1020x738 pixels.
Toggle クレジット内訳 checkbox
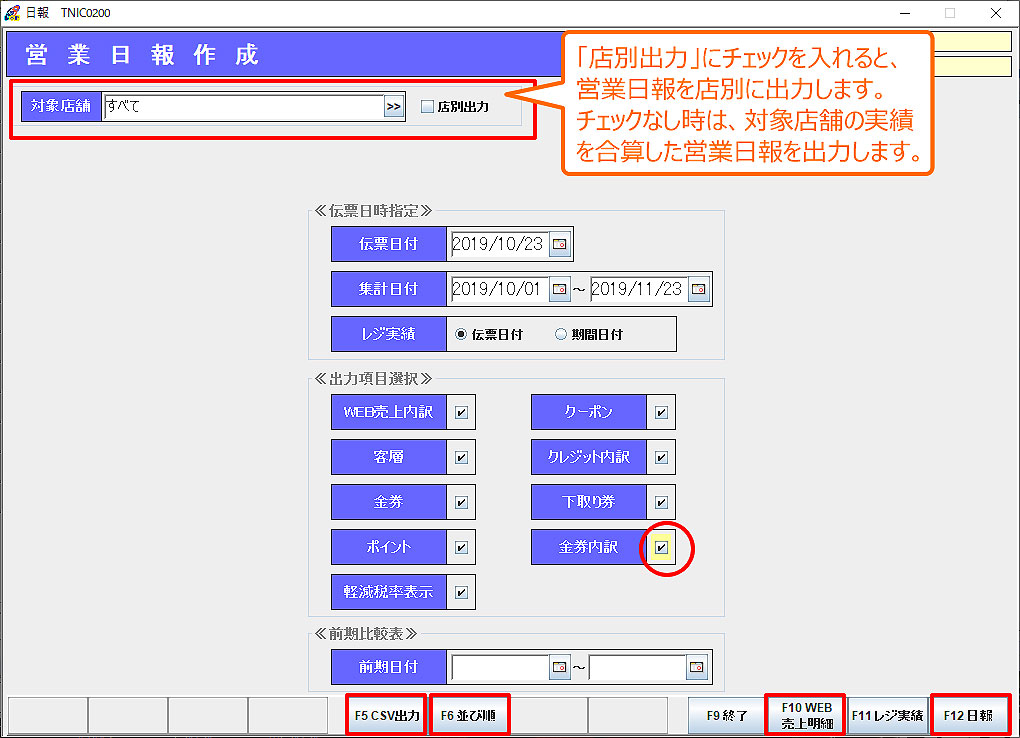click(662, 458)
